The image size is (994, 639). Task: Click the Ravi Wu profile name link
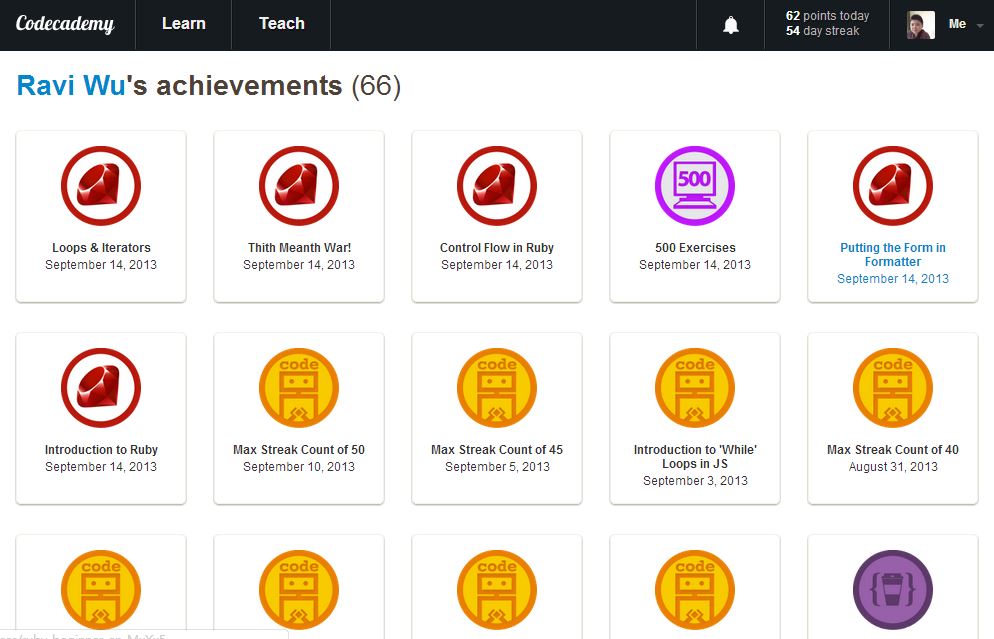(71, 86)
